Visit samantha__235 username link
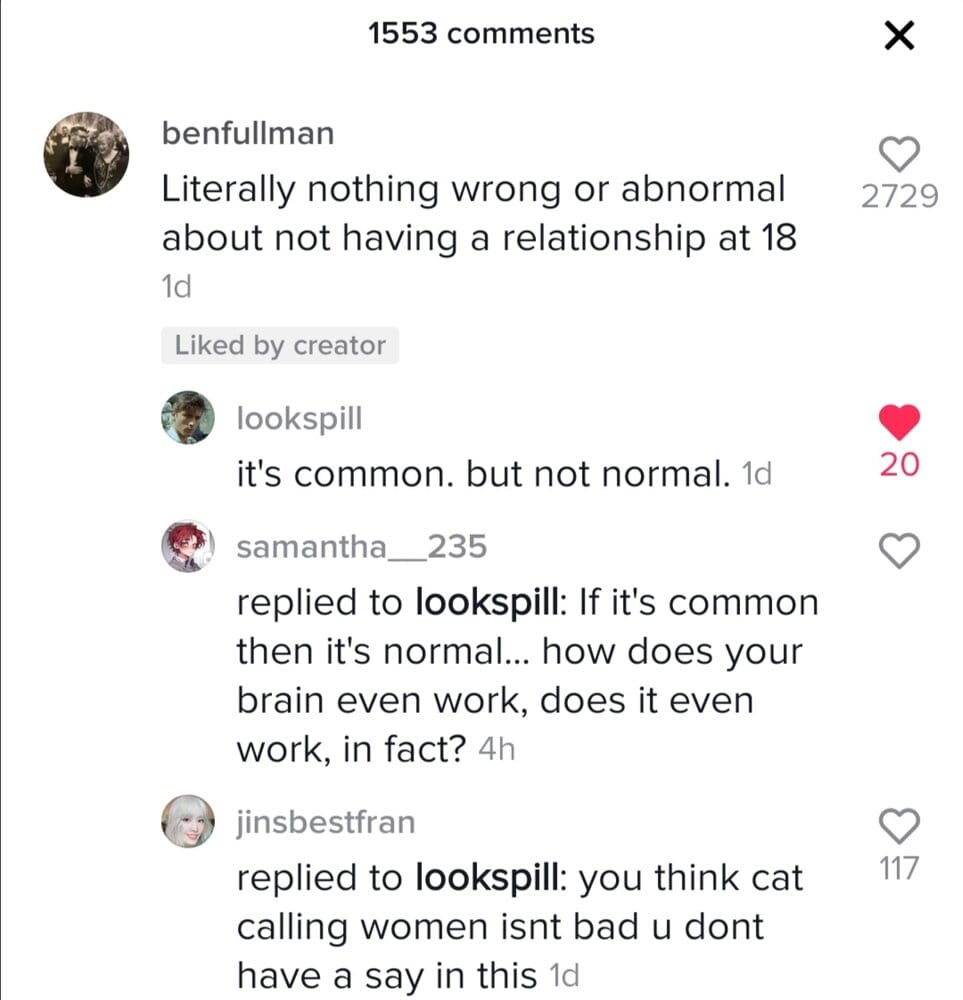The width and height of the screenshot is (963, 1000). tap(361, 546)
